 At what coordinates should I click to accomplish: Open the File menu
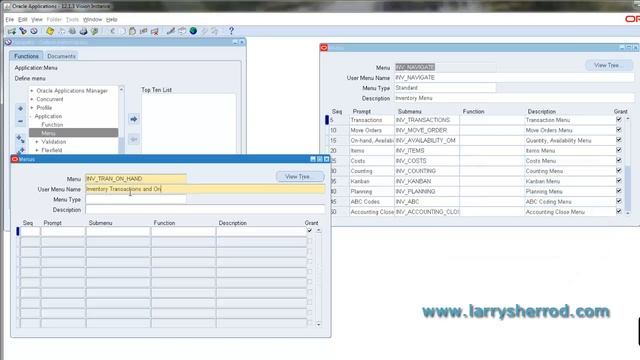pyautogui.click(x=10, y=20)
